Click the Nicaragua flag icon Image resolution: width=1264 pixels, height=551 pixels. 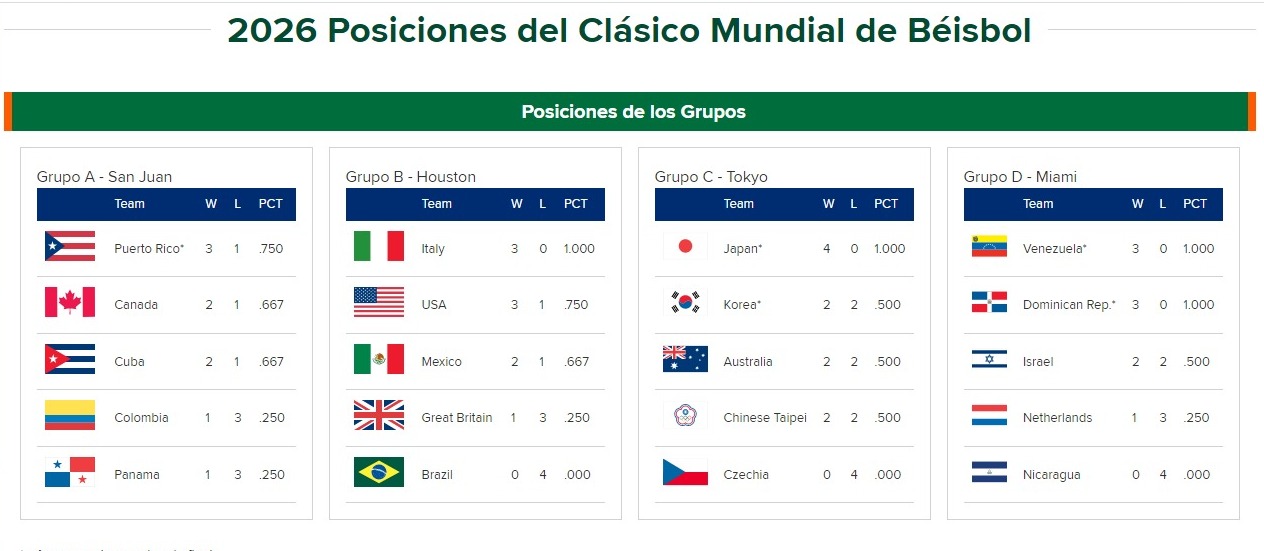[989, 473]
